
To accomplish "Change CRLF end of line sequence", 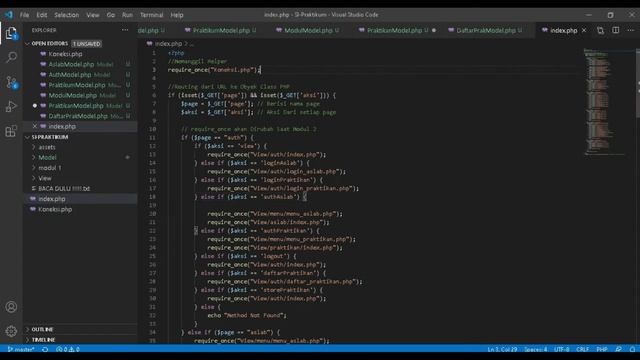I will click(x=582, y=349).
